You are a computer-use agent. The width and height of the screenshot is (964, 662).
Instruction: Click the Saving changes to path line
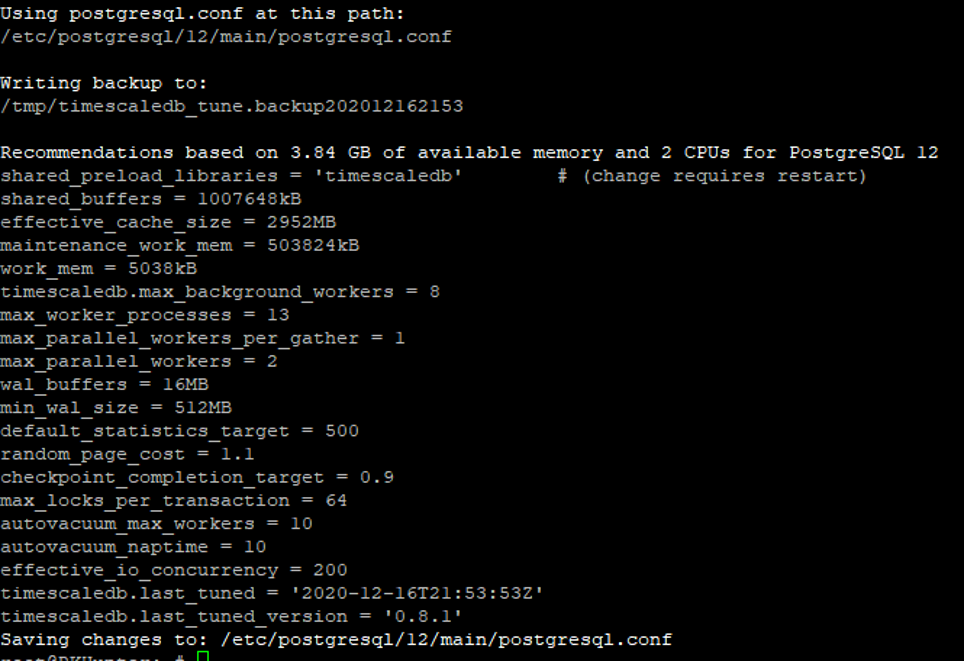pyautogui.click(x=336, y=640)
